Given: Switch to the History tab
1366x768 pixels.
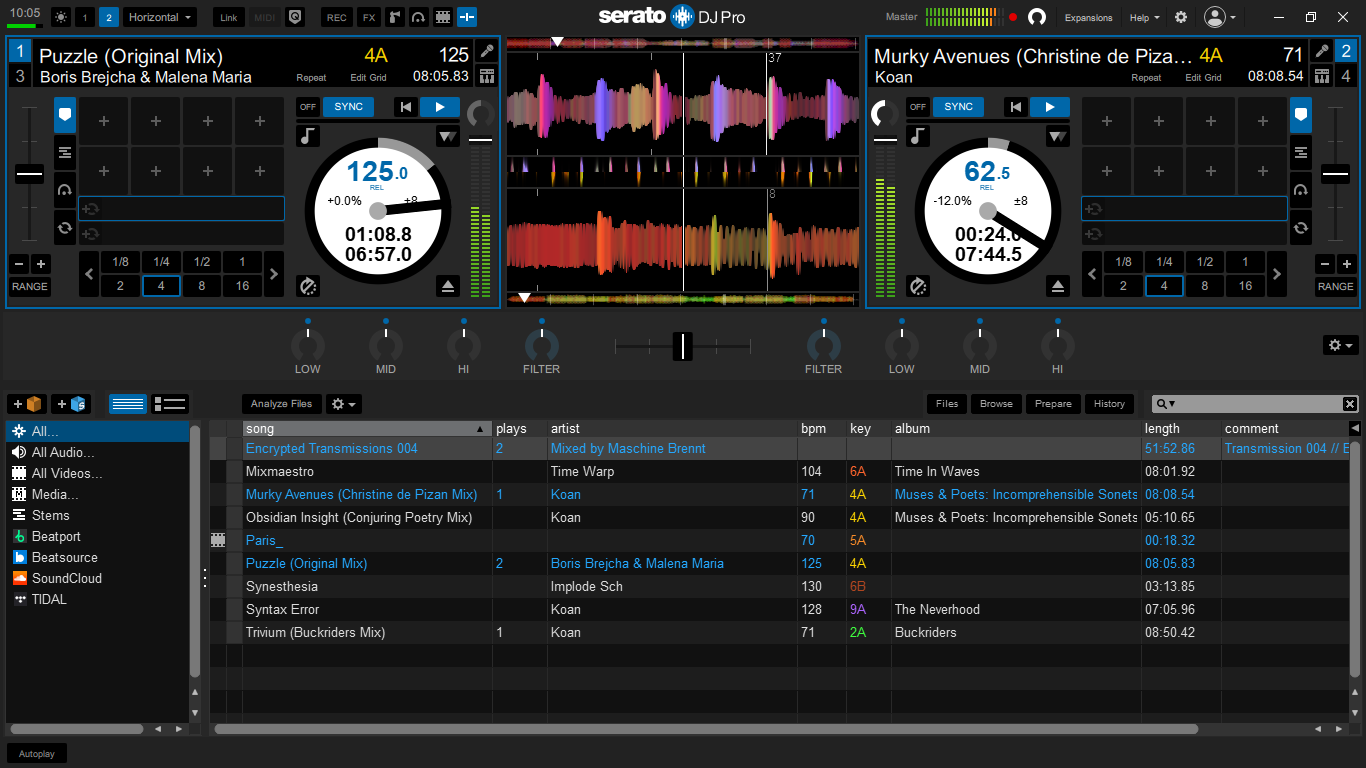Looking at the screenshot, I should (1109, 404).
